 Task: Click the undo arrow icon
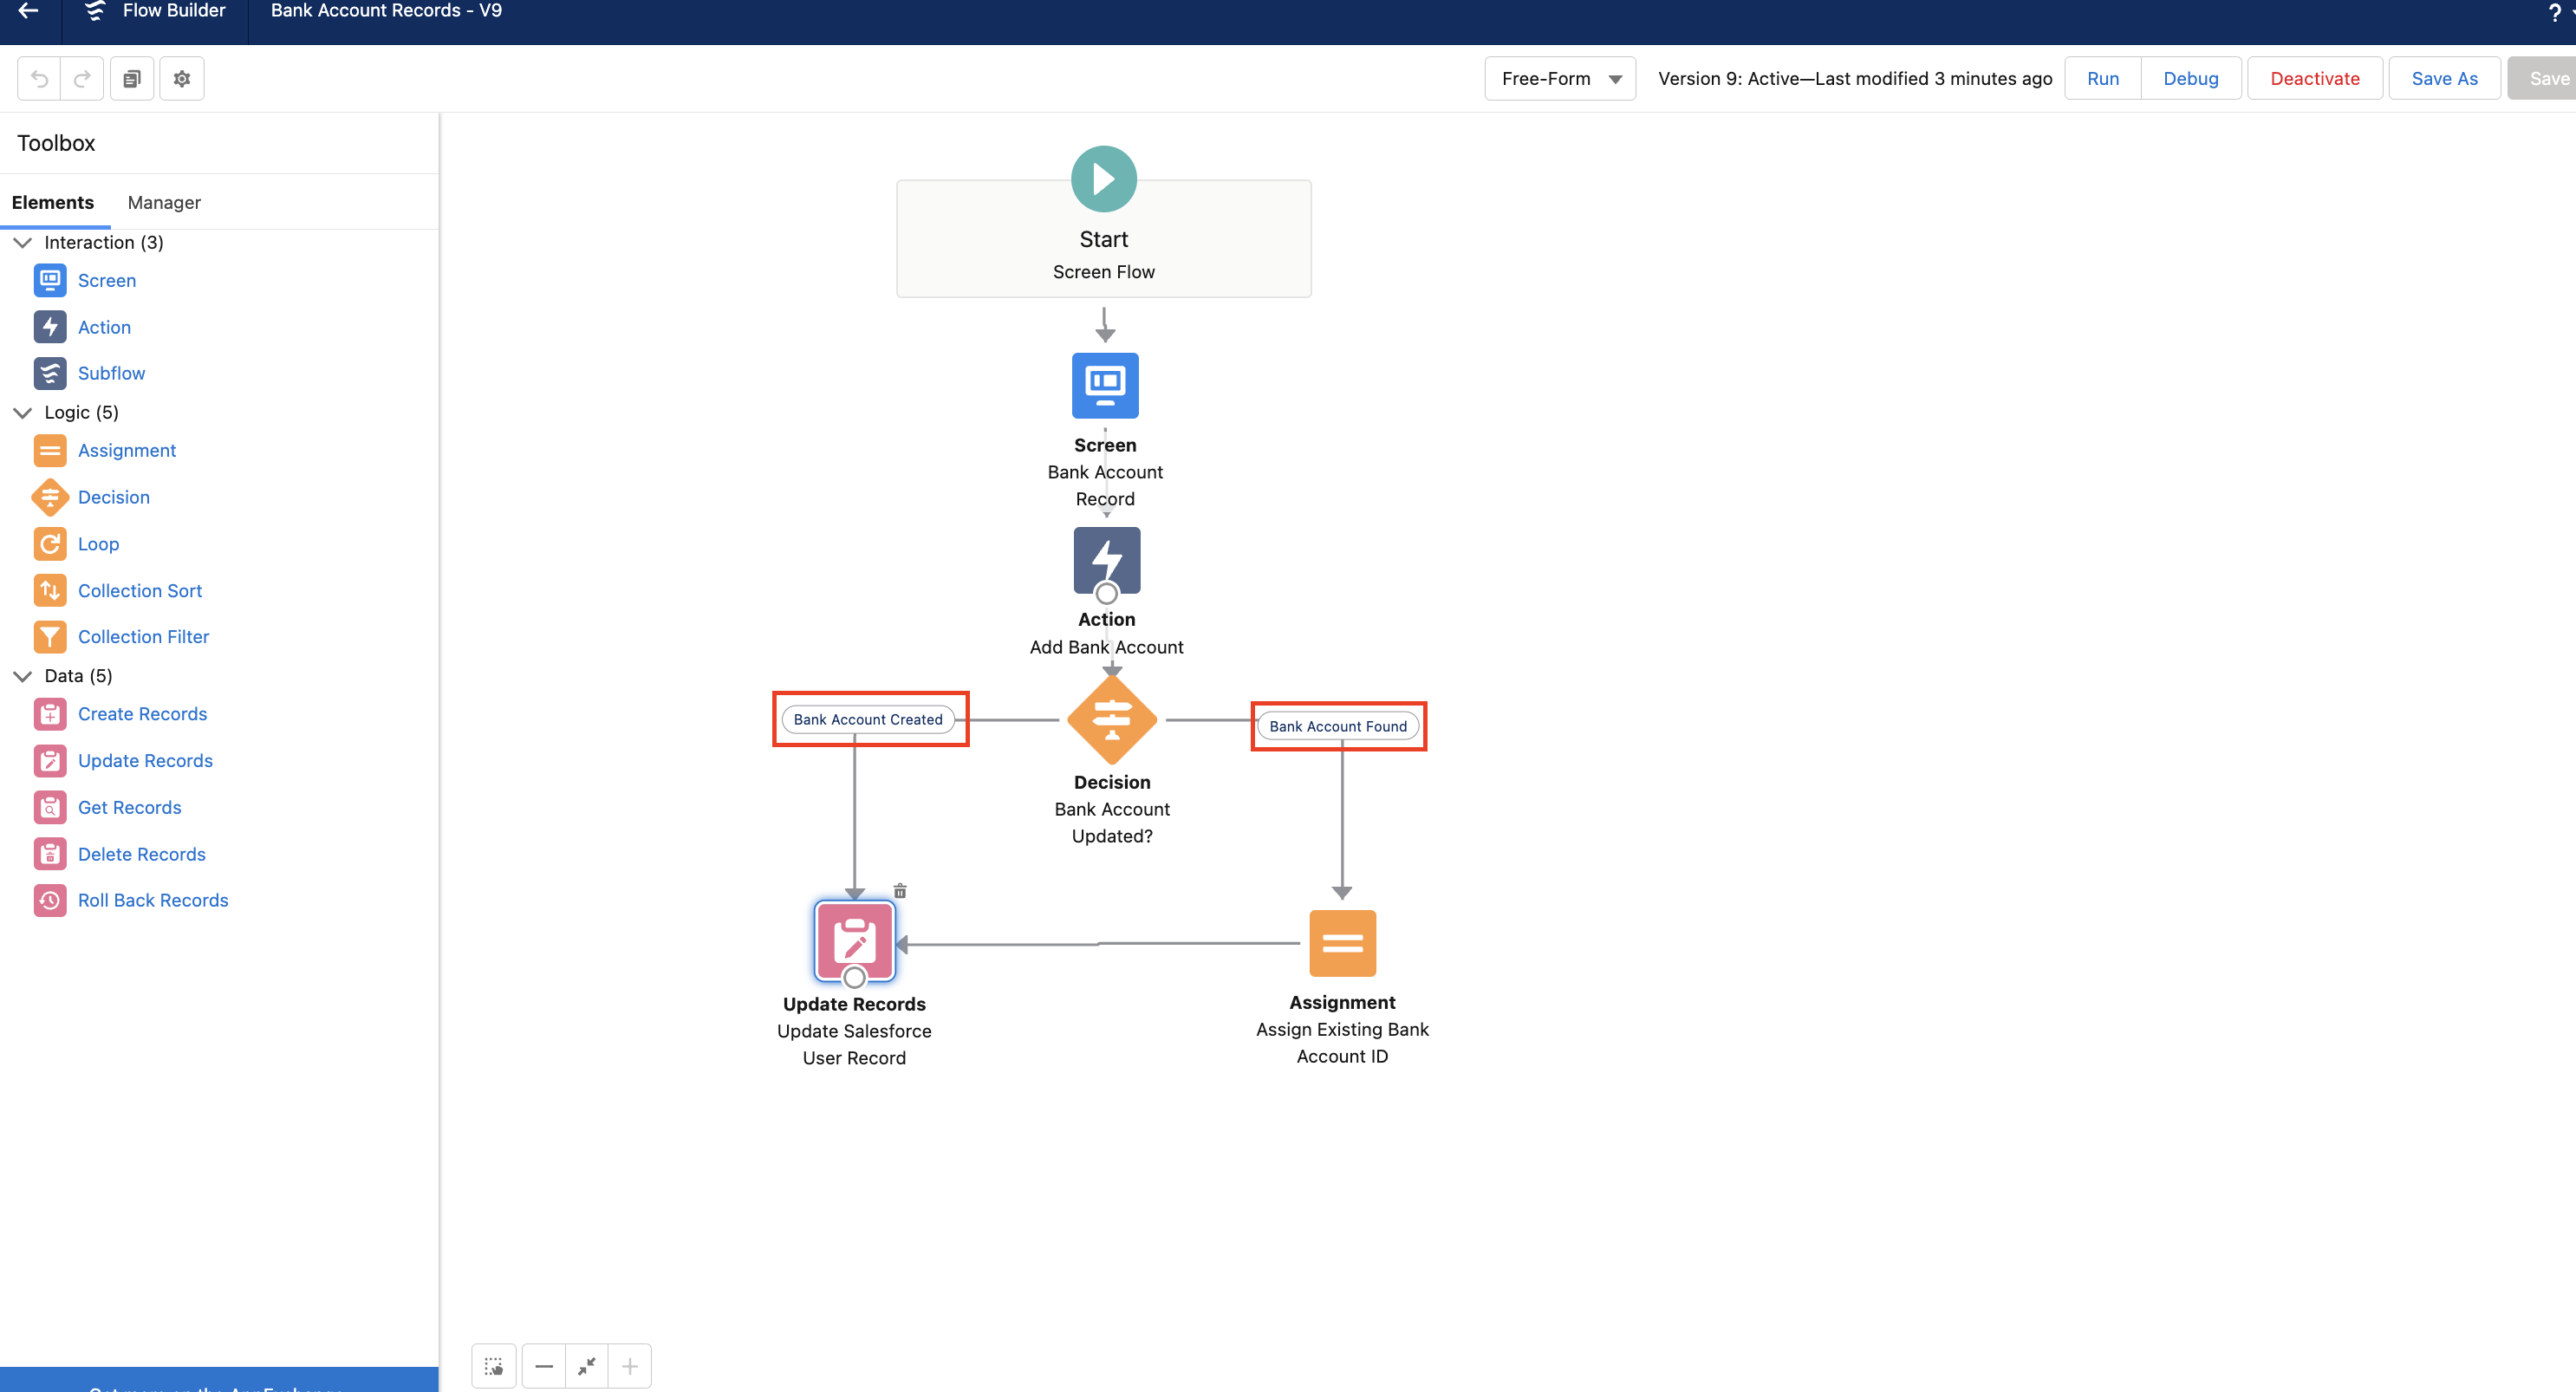click(39, 78)
